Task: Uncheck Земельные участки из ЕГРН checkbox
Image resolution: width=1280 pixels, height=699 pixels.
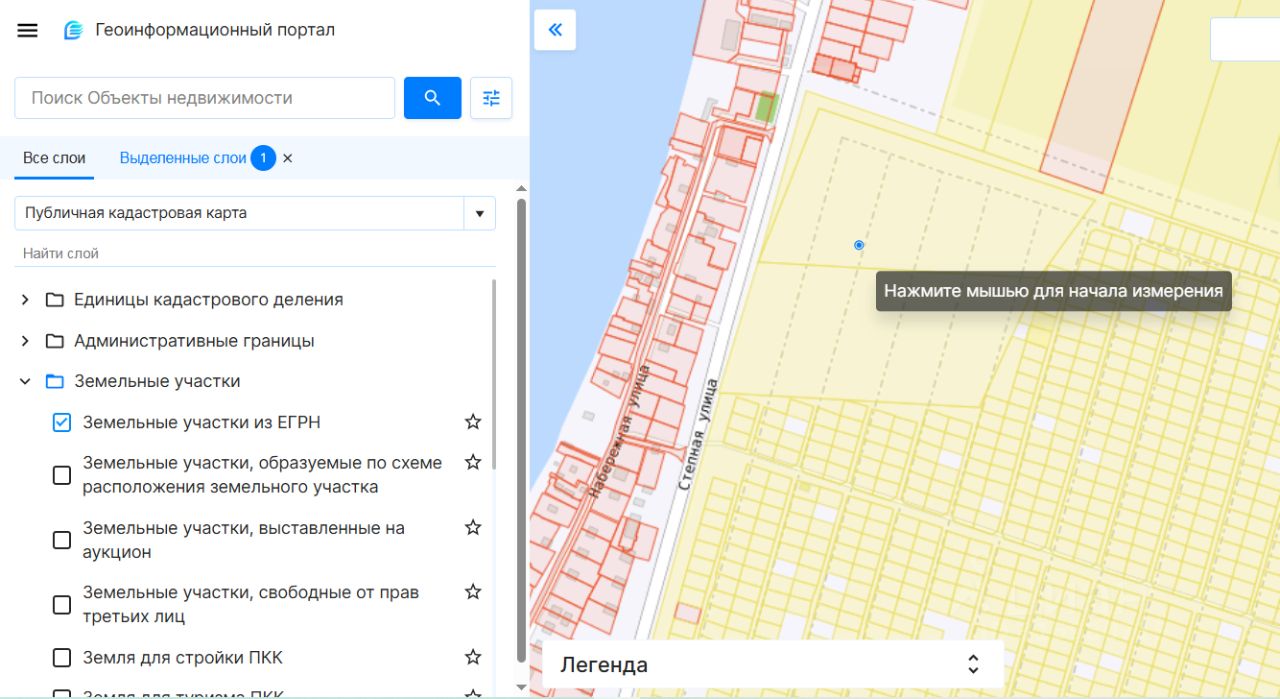Action: pos(62,423)
